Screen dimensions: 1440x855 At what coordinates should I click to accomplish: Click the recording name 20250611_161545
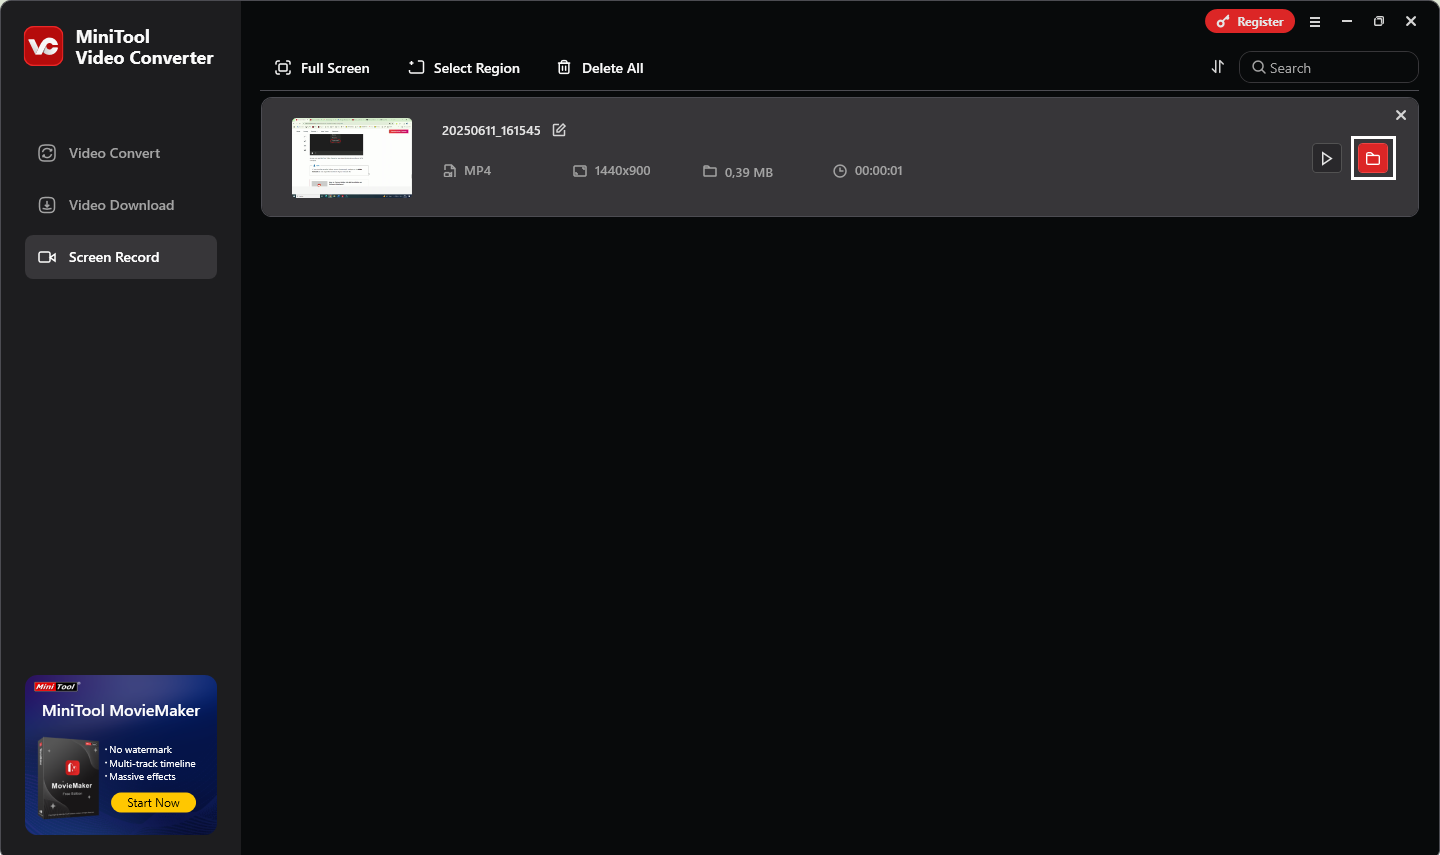pyautogui.click(x=491, y=130)
